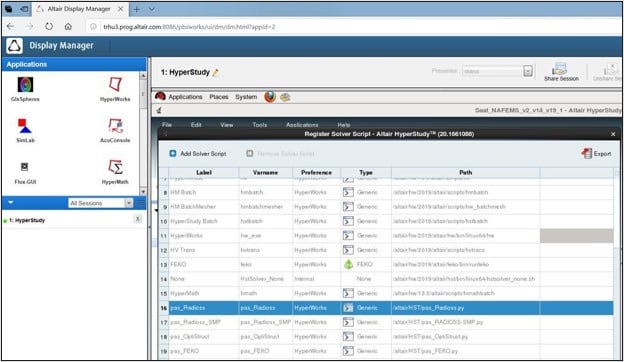The image size is (624, 362).
Task: Sort by the Label column header
Action: [x=204, y=173]
